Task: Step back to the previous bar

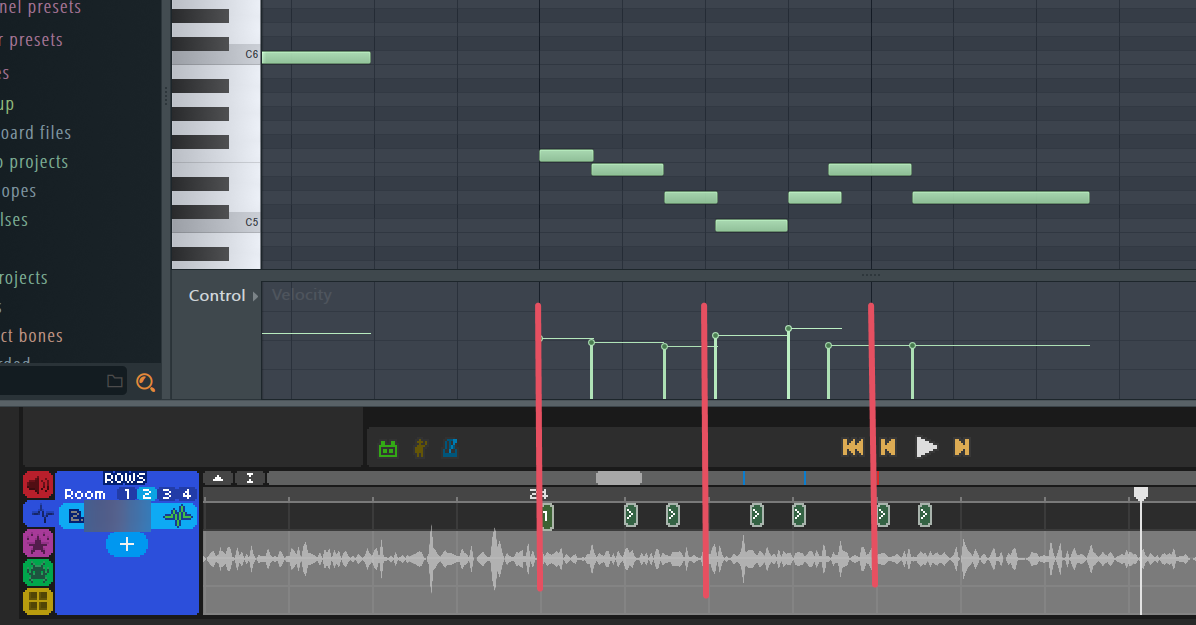Action: tap(888, 447)
